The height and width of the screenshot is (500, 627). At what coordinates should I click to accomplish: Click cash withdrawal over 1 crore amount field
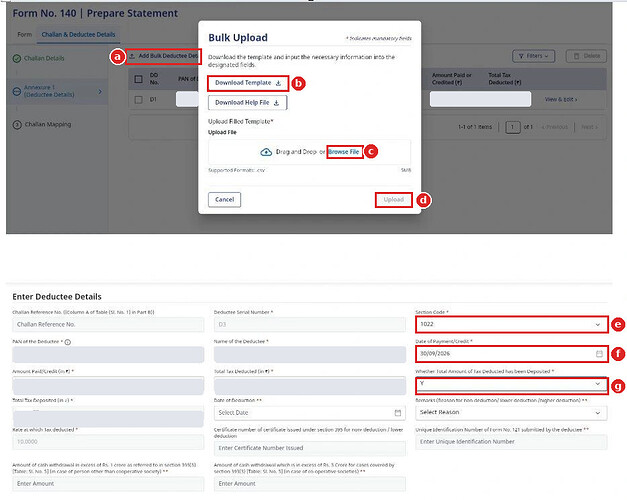click(x=108, y=484)
